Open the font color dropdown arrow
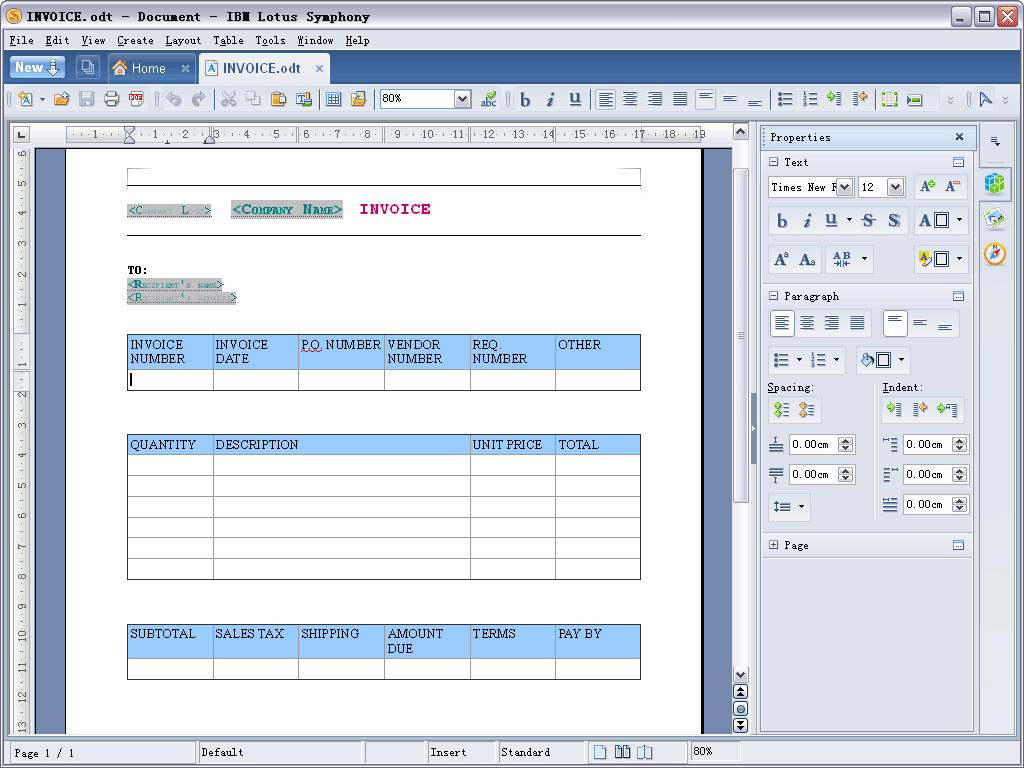This screenshot has height=768, width=1024. pos(959,220)
